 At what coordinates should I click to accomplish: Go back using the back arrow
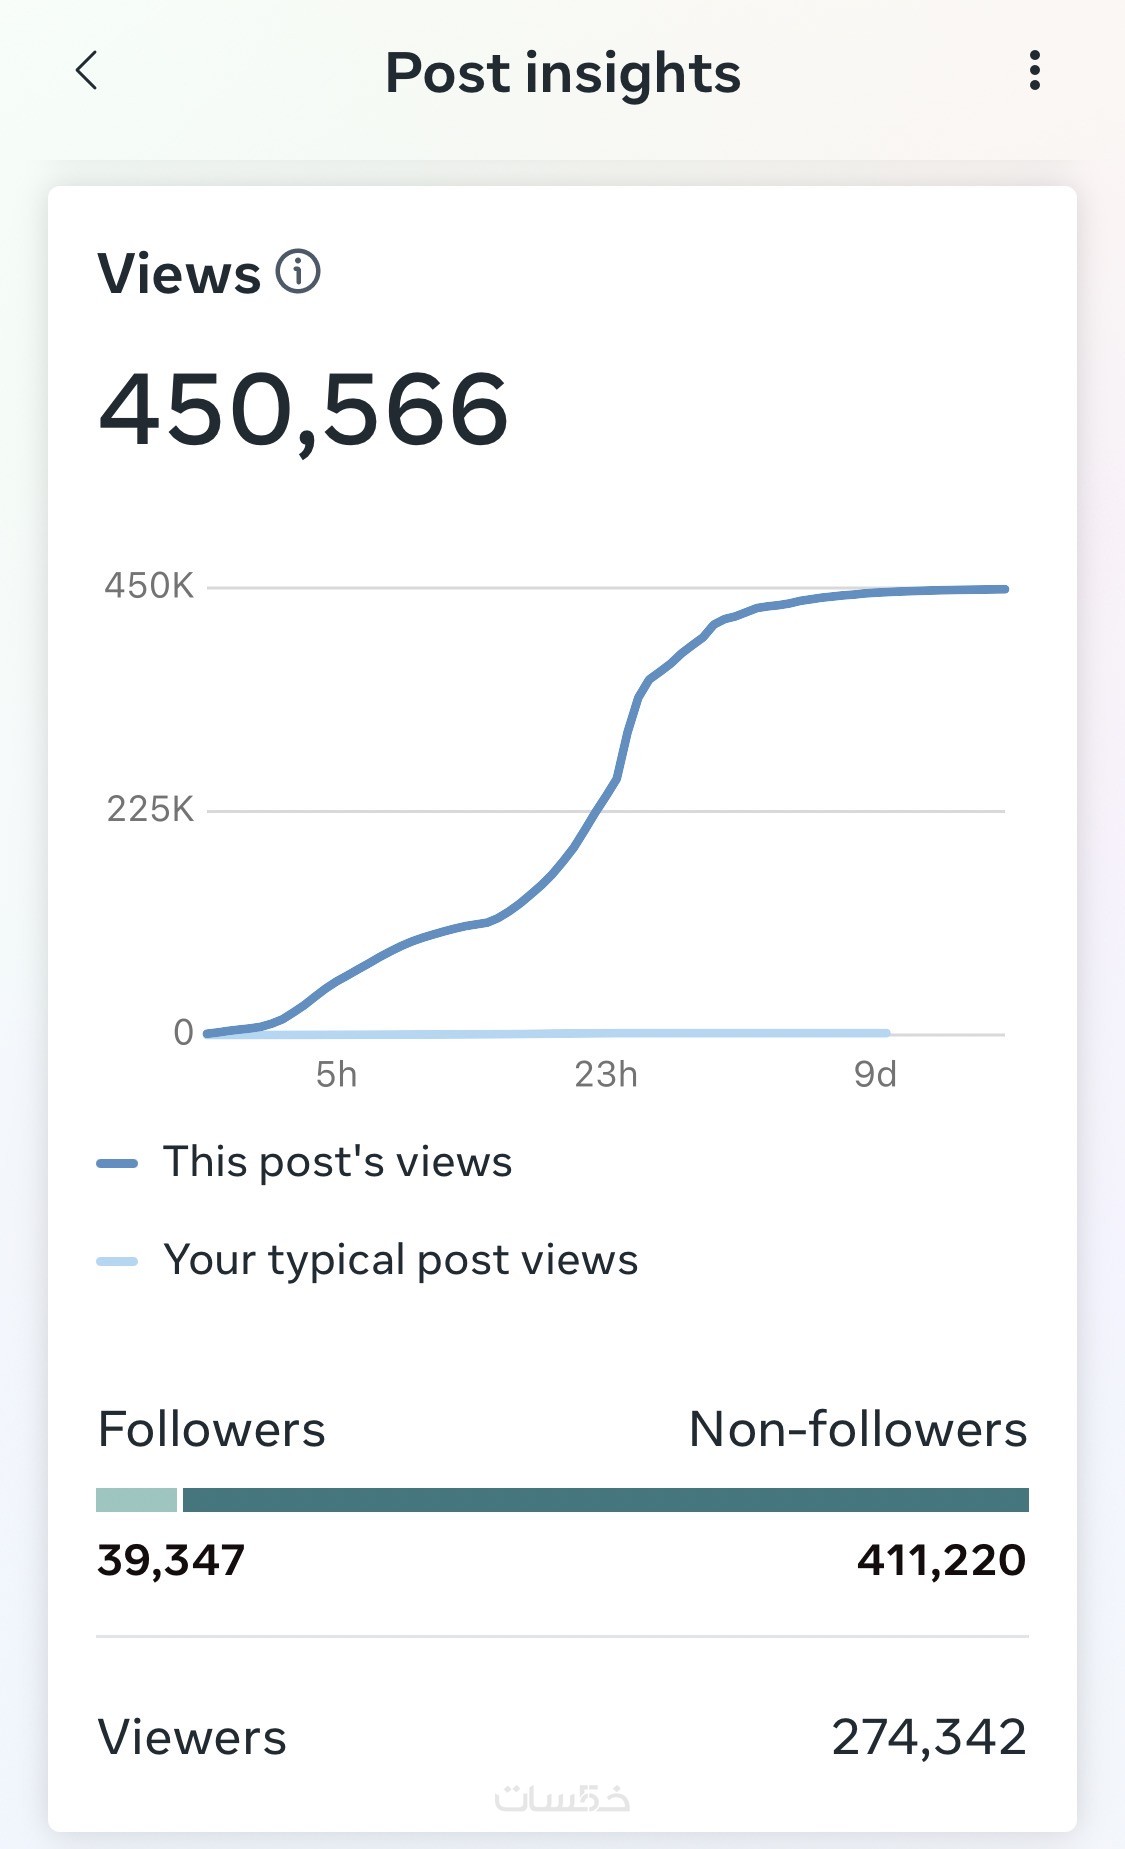[88, 71]
